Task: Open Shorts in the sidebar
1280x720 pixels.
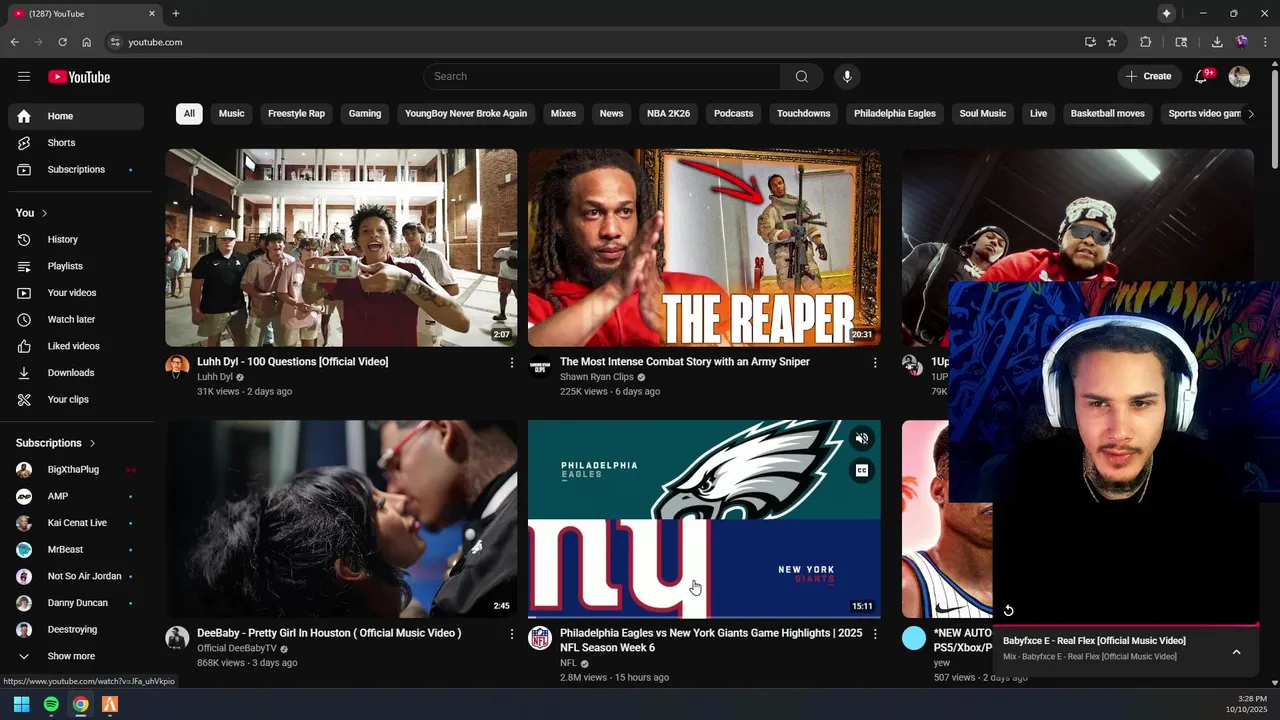Action: (76, 143)
